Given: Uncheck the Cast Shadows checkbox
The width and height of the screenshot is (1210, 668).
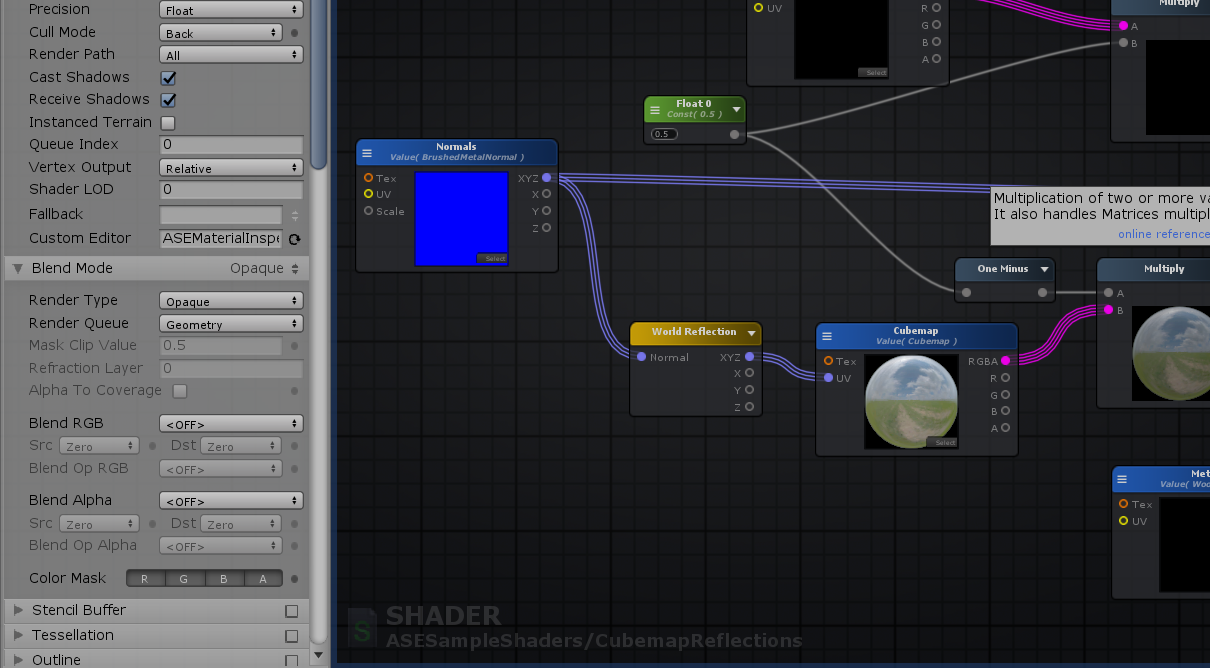Looking at the screenshot, I should click(168, 76).
